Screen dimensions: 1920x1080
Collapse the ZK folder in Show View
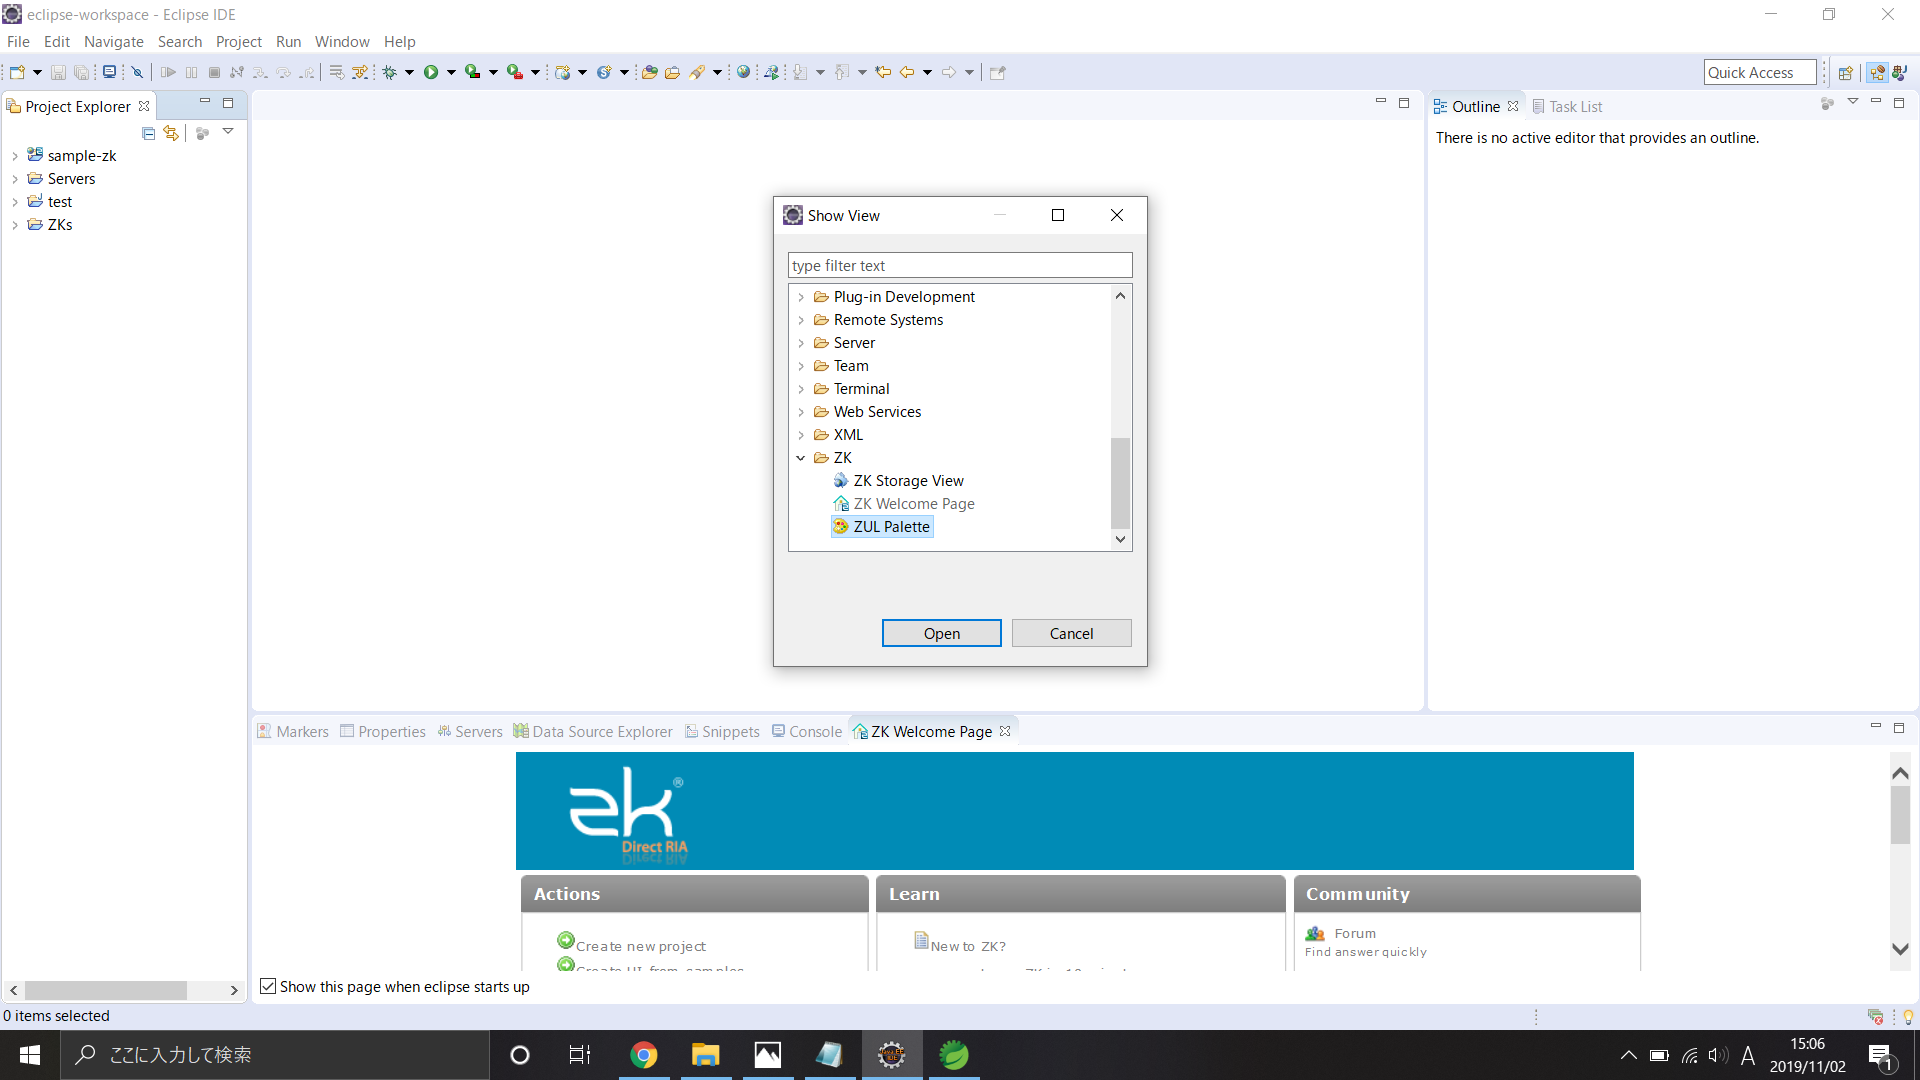pos(801,458)
